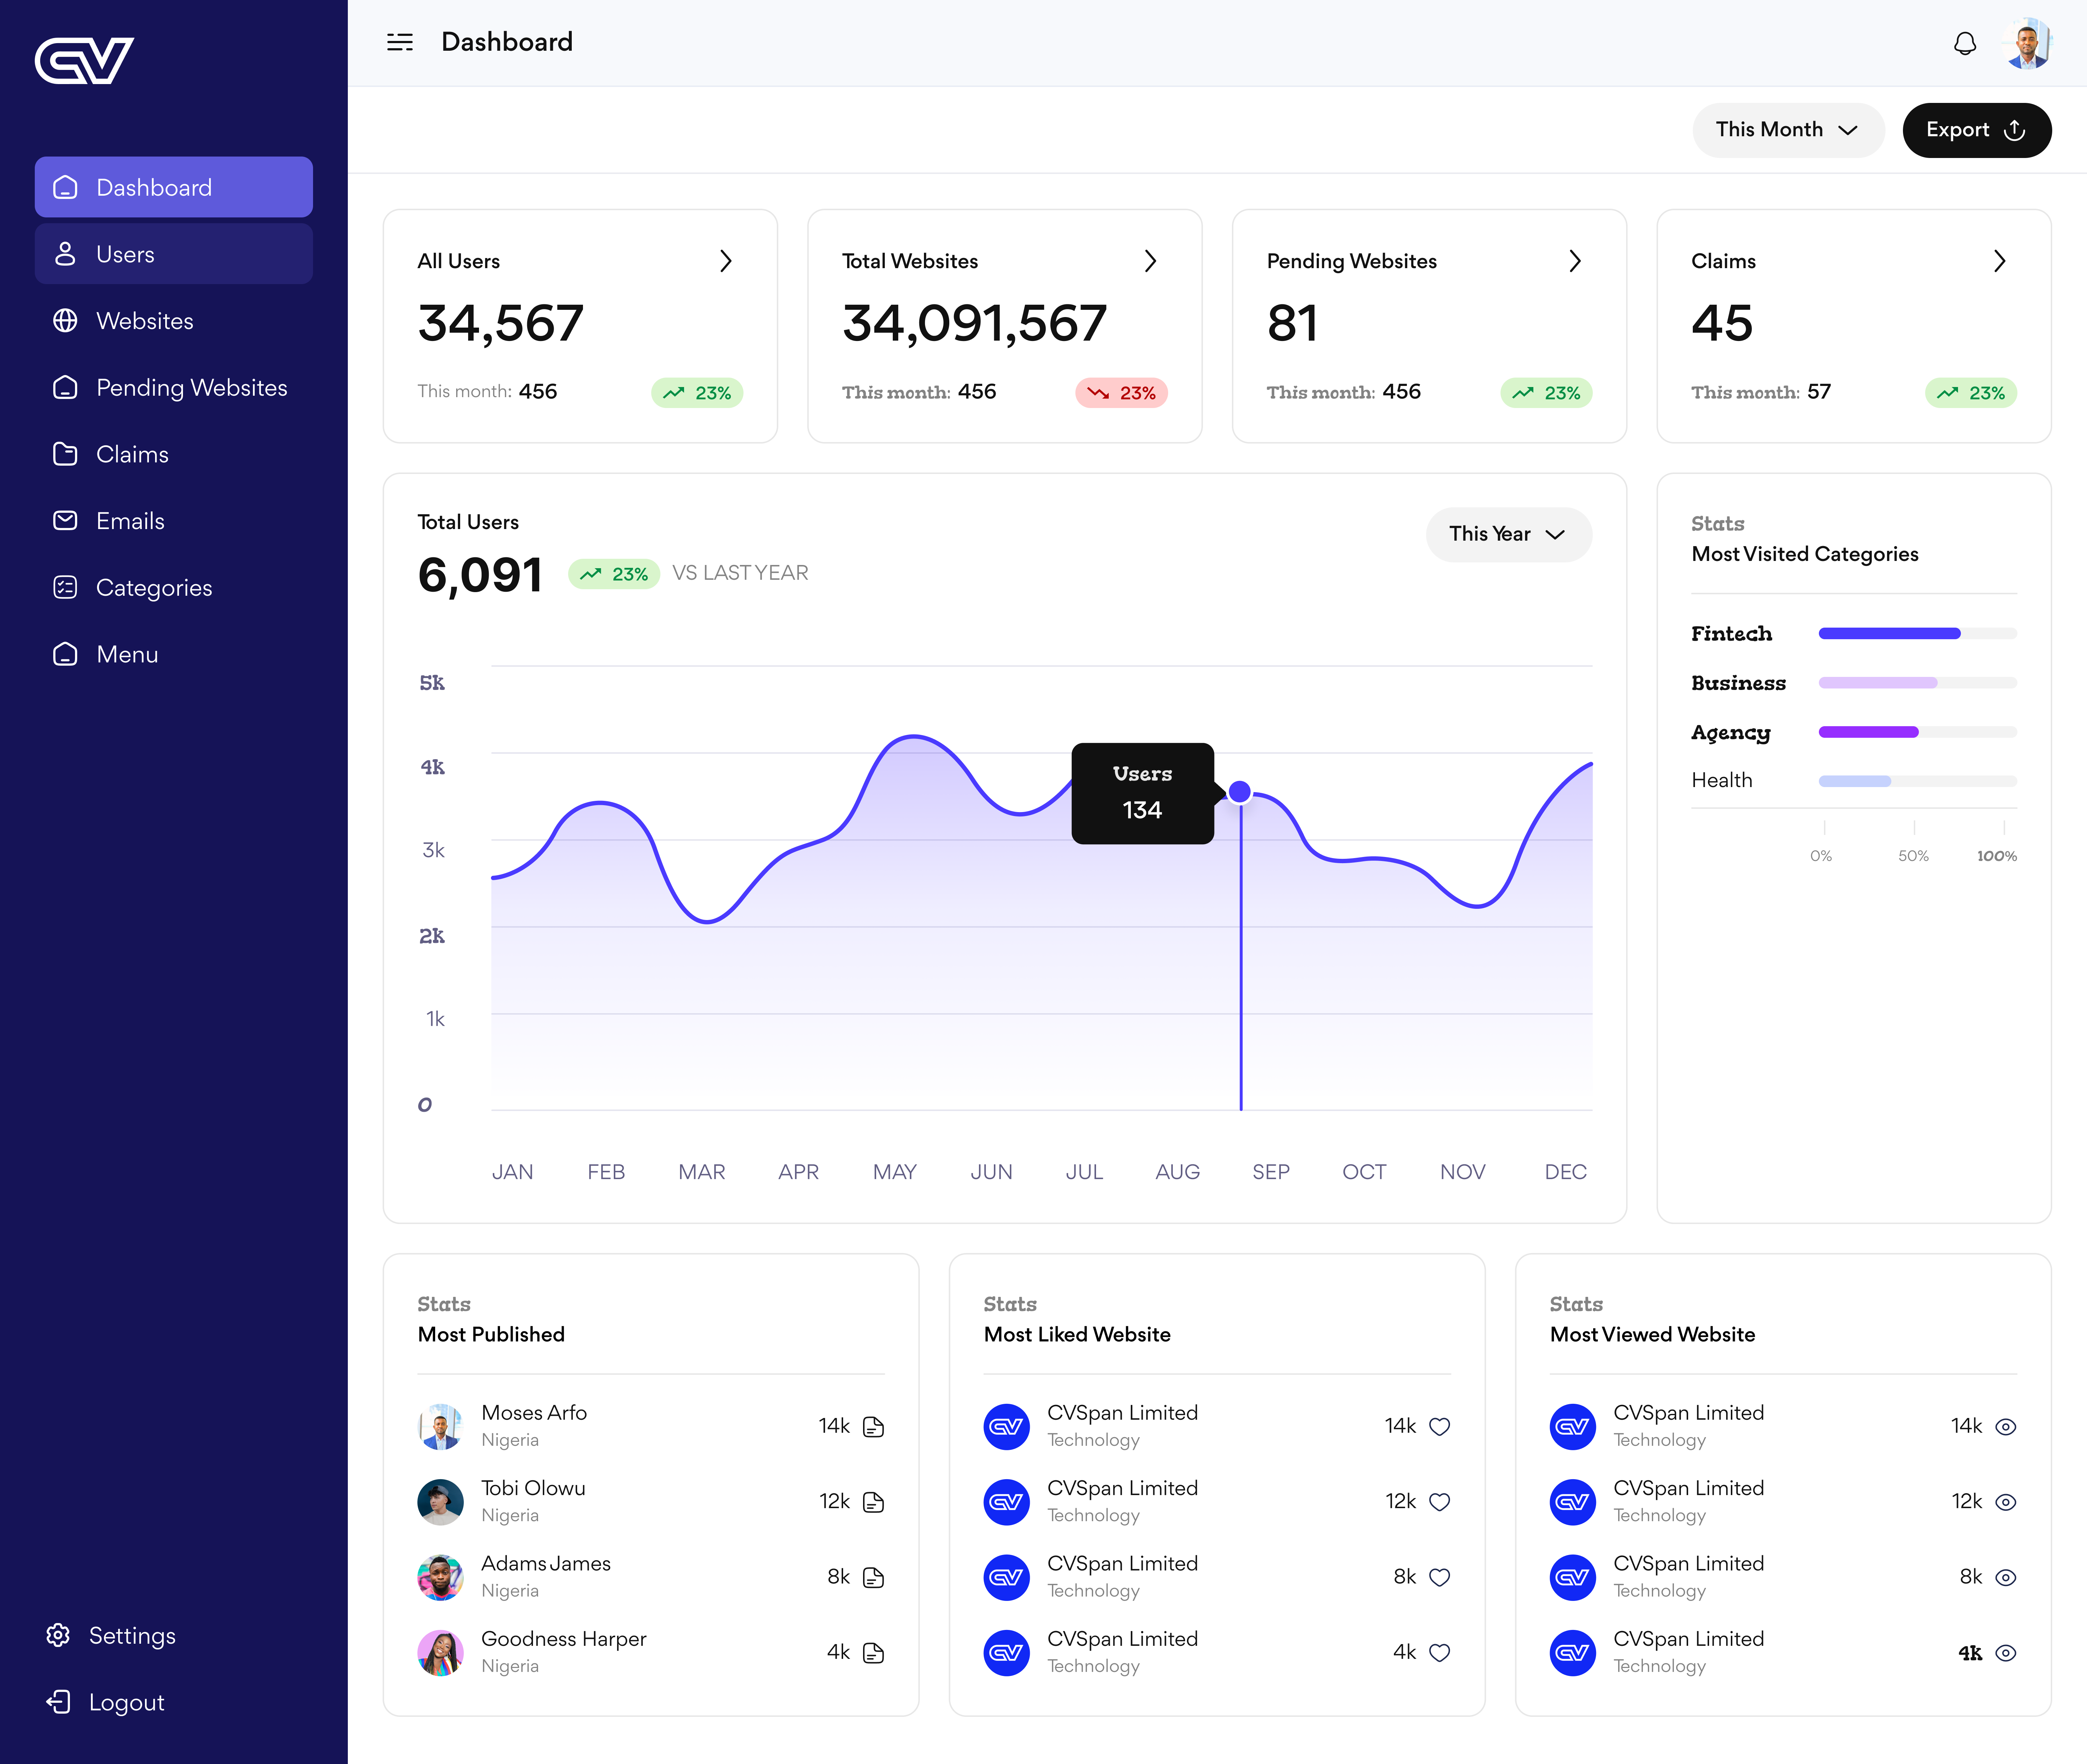Expand All Users card with its chevron
Viewport: 2087px width, 1764px height.
click(x=726, y=261)
